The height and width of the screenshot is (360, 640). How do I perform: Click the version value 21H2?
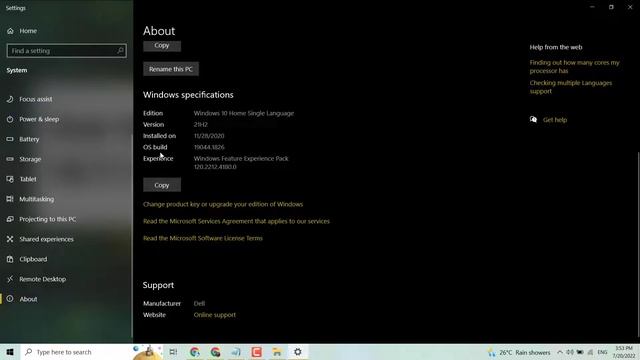coord(201,124)
